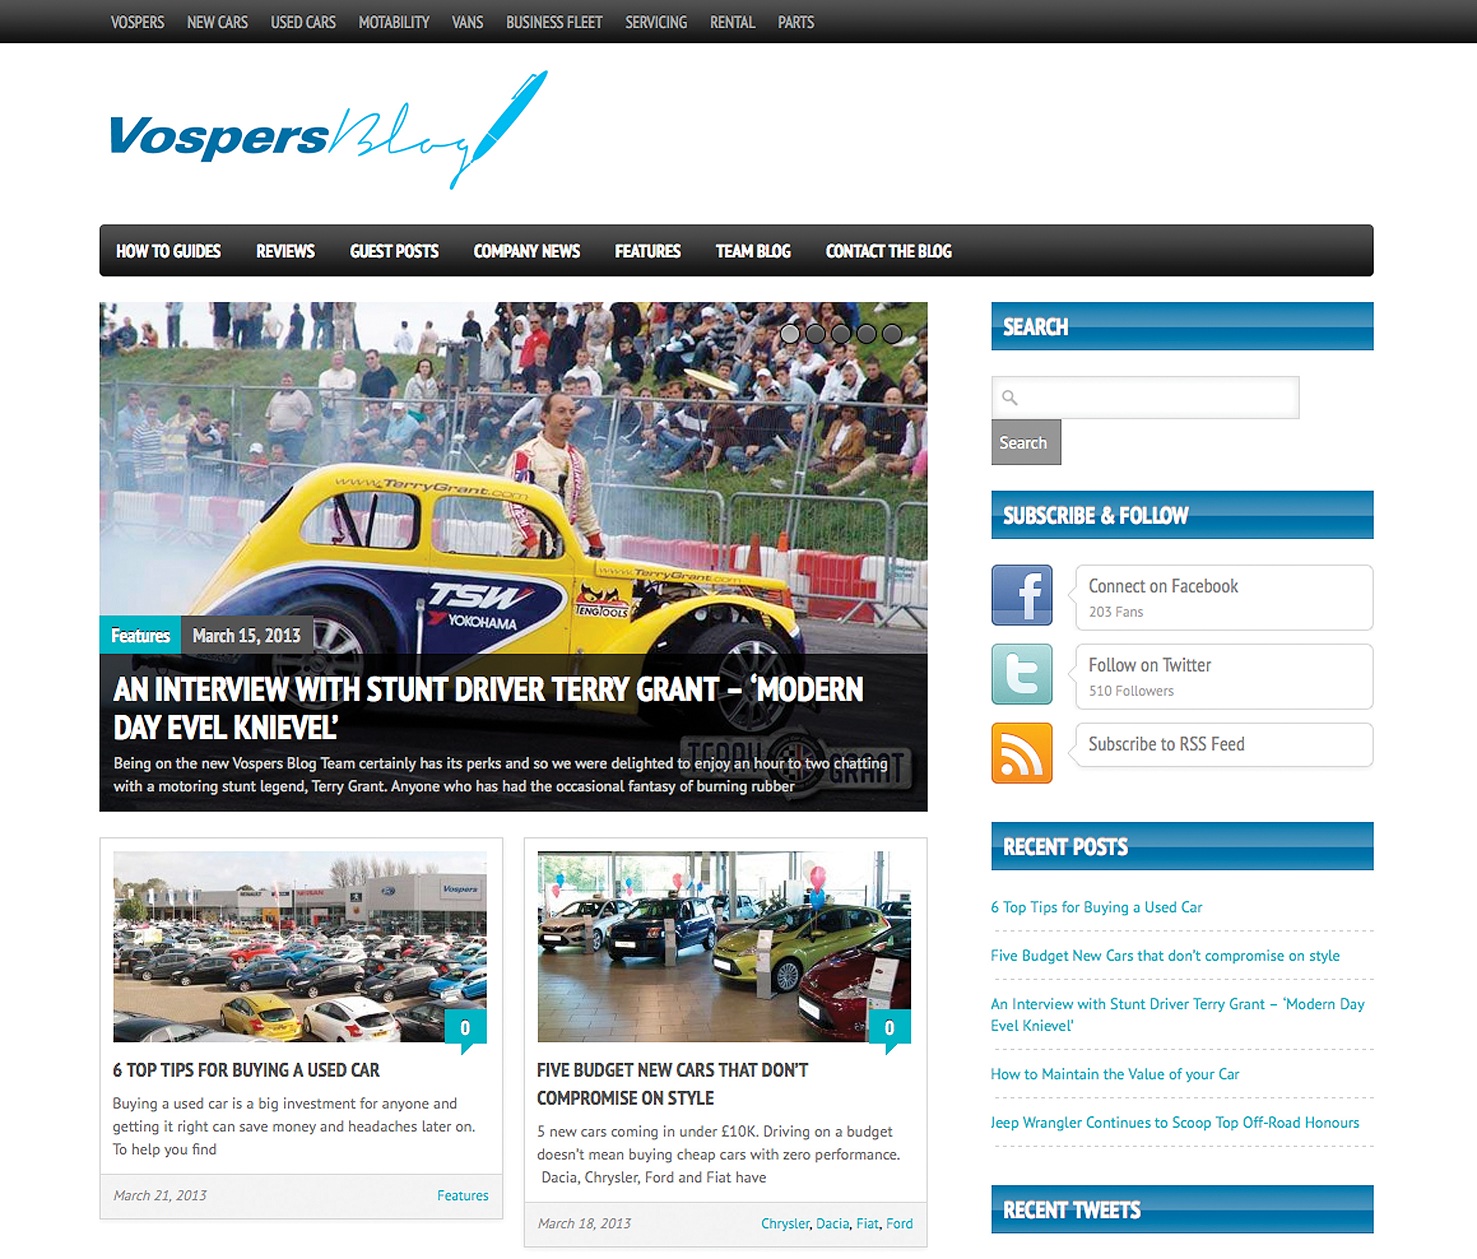Open the Company News section
1477x1259 pixels.
coord(527,251)
